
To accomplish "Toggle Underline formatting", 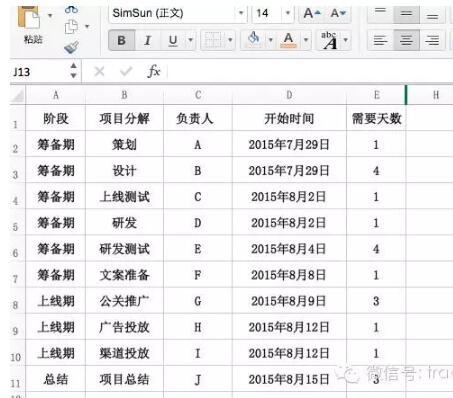I will (173, 40).
